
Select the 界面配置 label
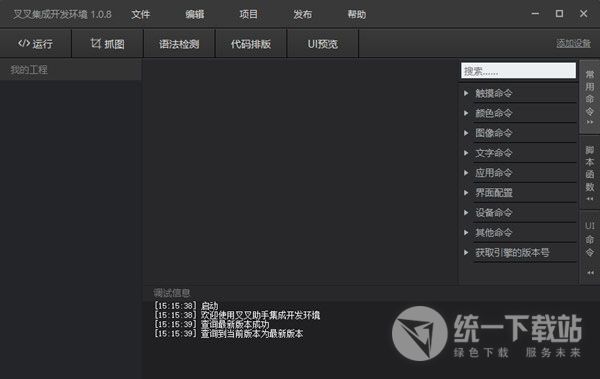tap(494, 193)
